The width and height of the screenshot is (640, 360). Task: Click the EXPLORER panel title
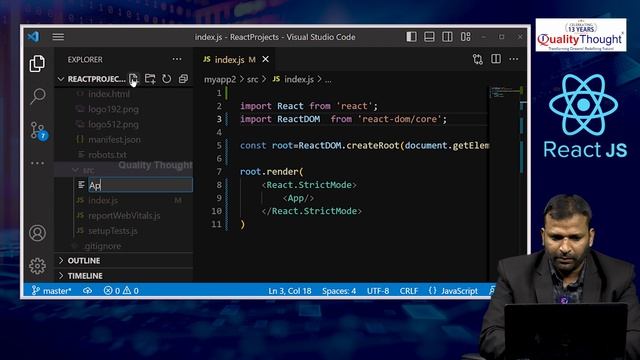(x=85, y=60)
